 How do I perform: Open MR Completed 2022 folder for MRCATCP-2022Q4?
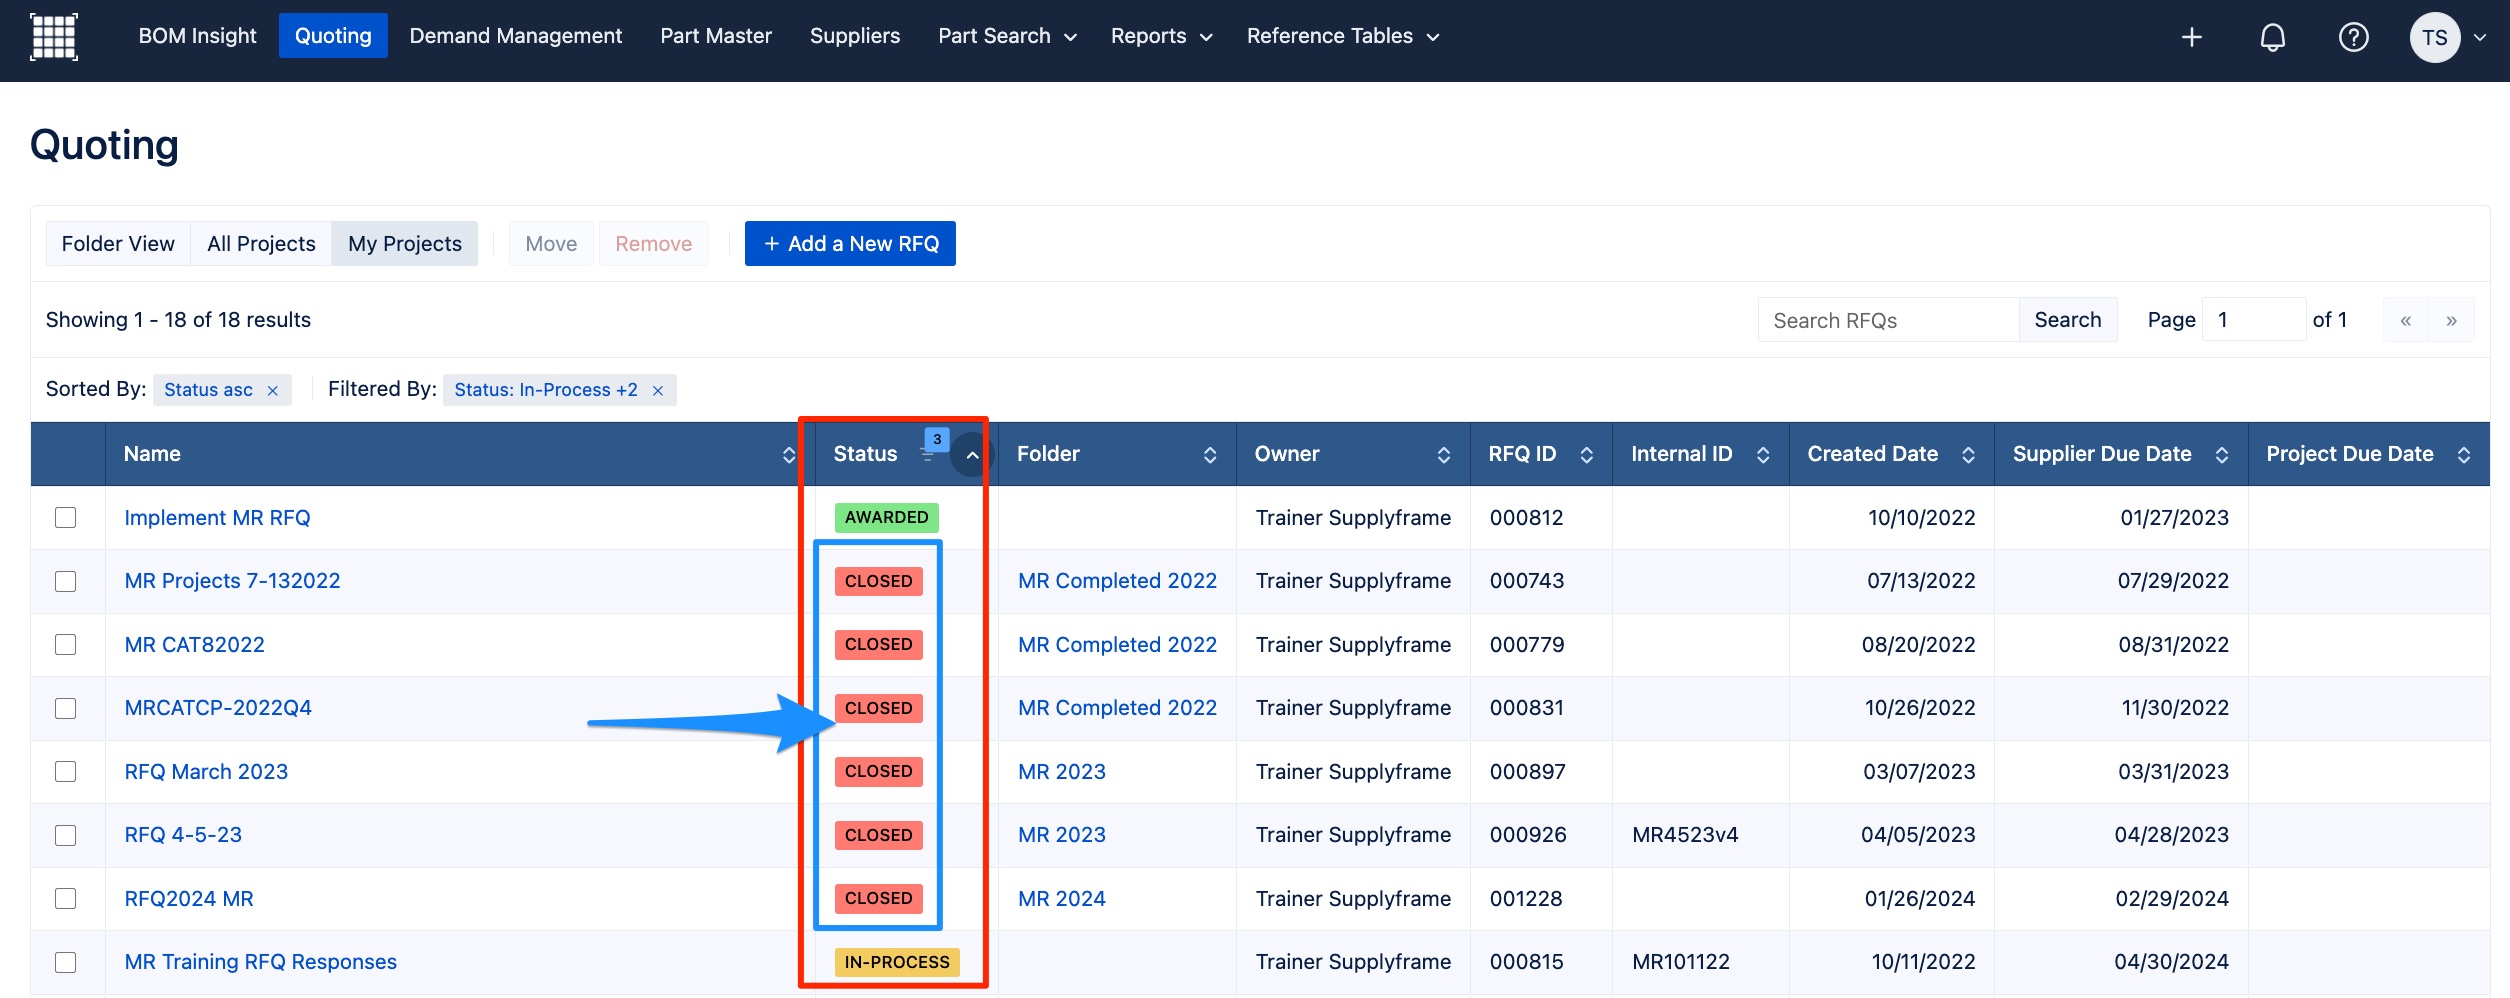(x=1117, y=708)
